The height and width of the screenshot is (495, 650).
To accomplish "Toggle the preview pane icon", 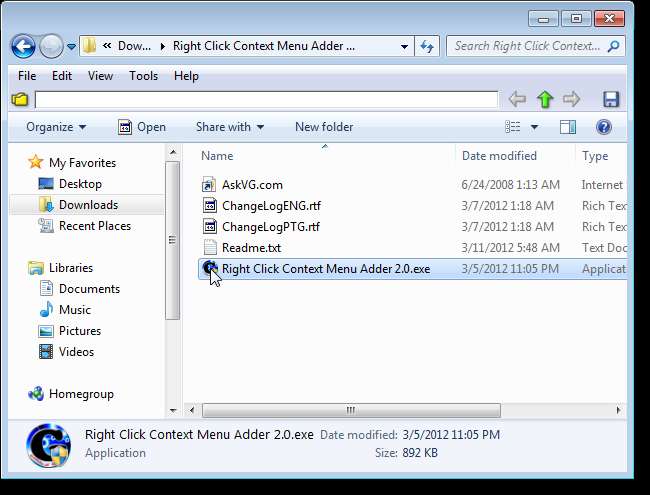I will [568, 127].
